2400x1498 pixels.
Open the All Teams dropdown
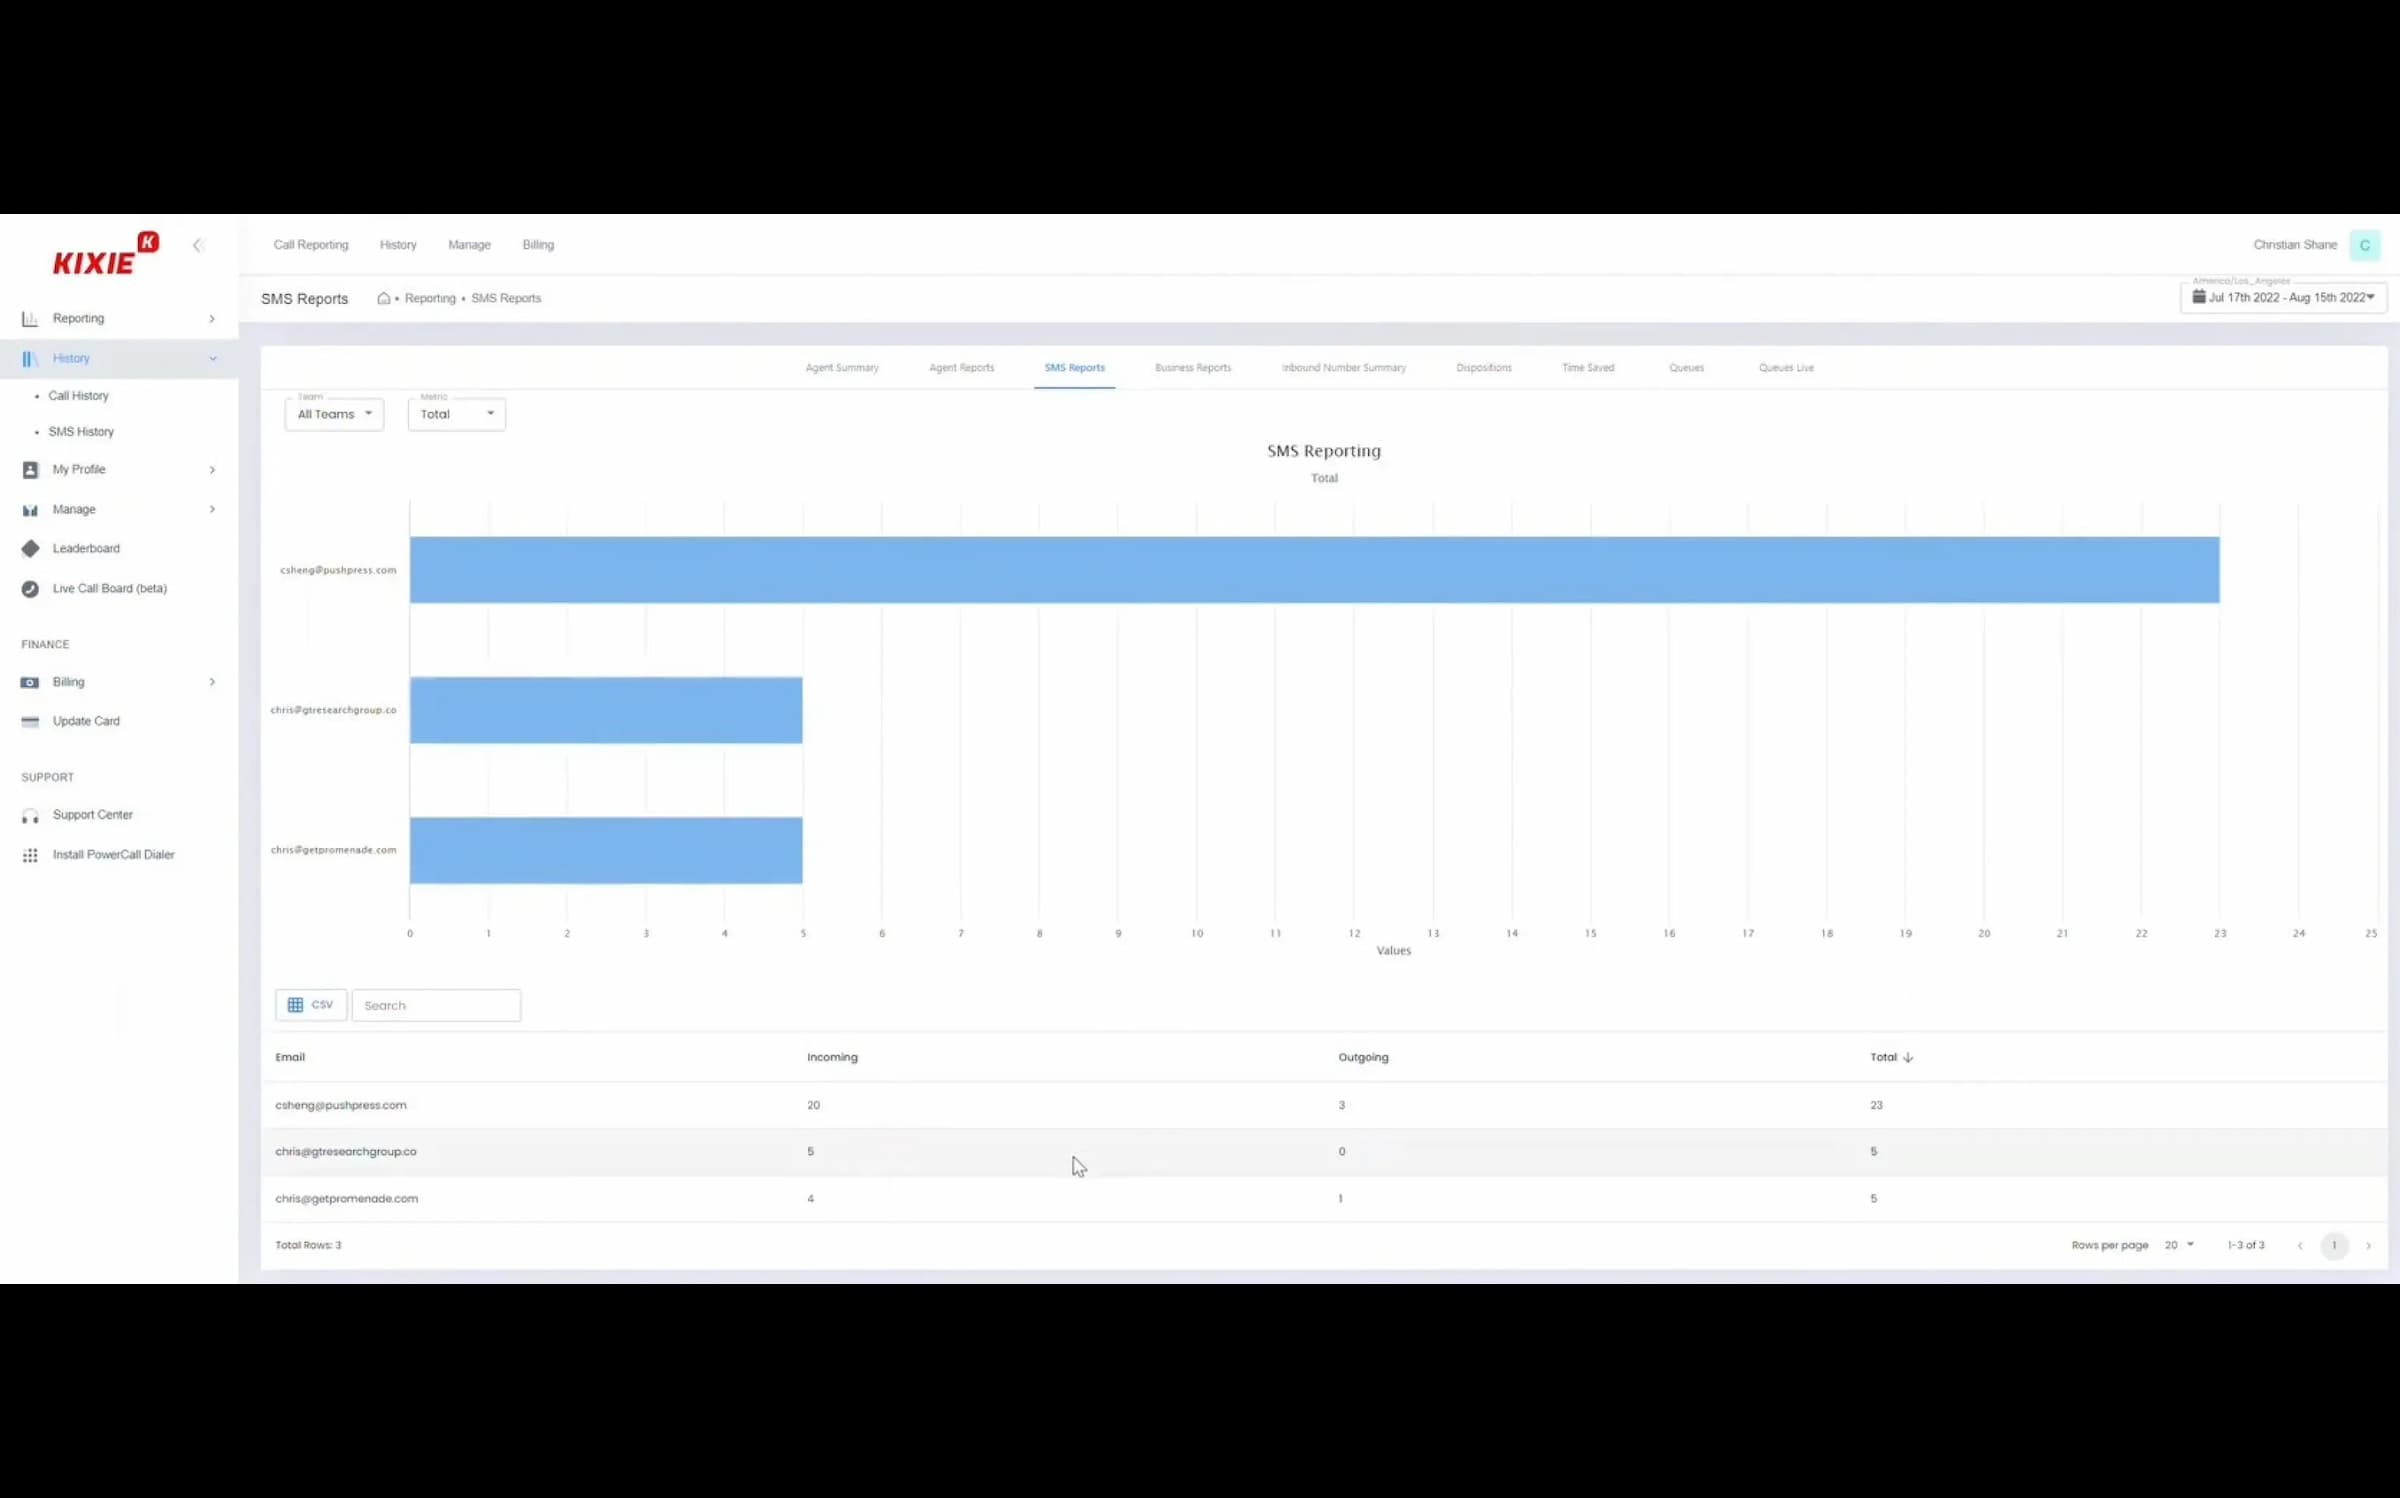pyautogui.click(x=334, y=414)
